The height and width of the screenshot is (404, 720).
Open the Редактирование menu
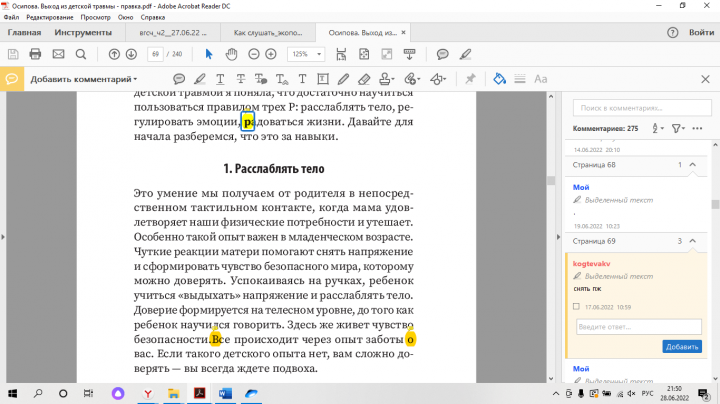point(50,17)
